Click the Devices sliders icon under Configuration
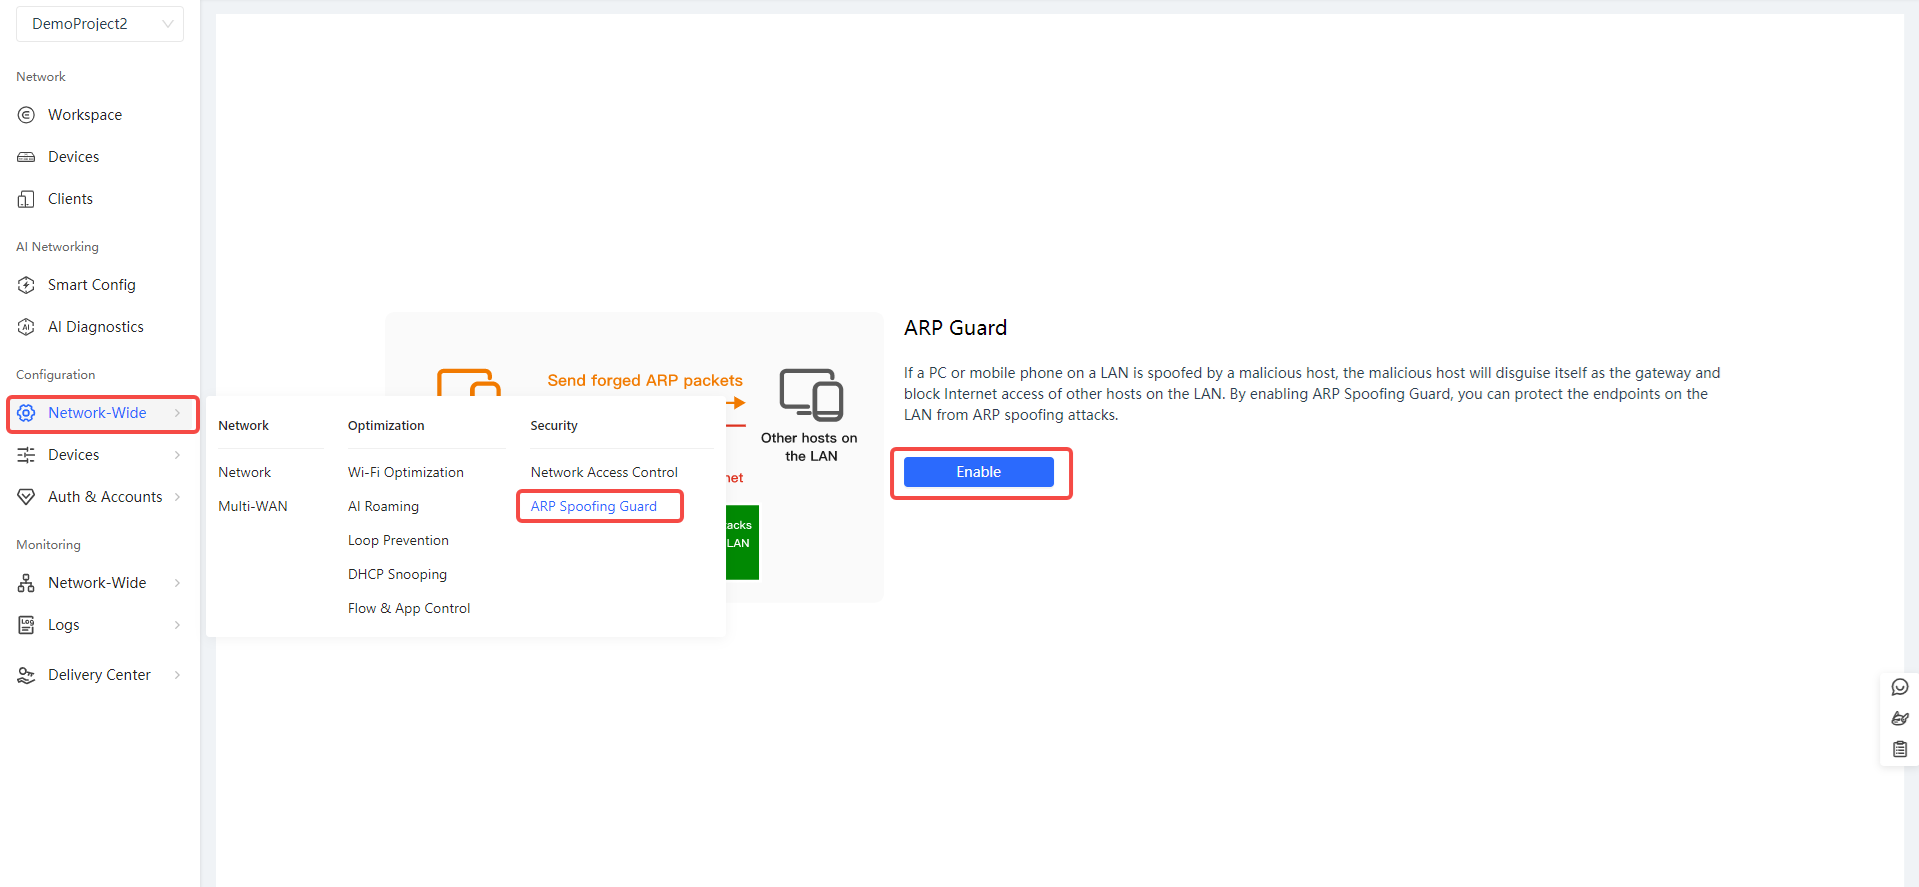Screen dimensions: 1919x887 pyautogui.click(x=26, y=455)
